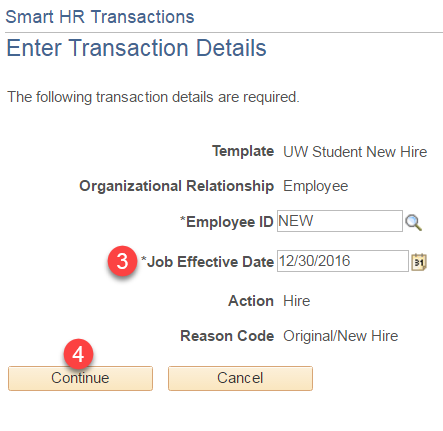Click the Job Effective Date input field
The image size is (443, 431).
pos(343,261)
